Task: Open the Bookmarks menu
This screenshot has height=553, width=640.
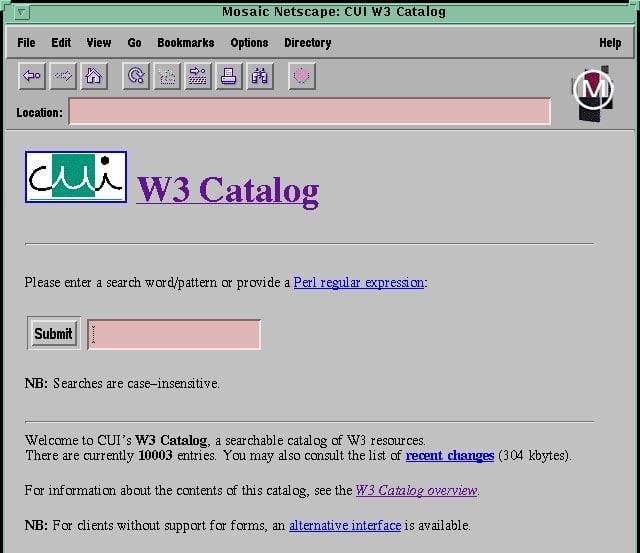Action: [186, 42]
